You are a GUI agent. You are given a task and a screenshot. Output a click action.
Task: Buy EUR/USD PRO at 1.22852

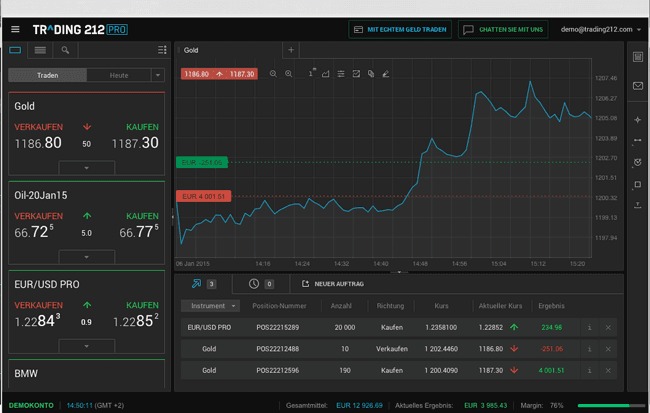pos(136,314)
